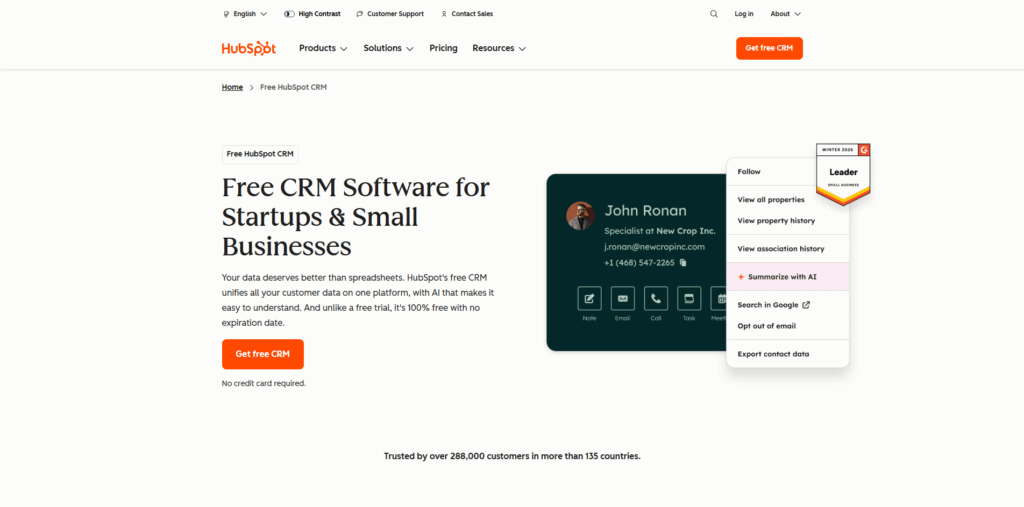Click the hero Get free CRM button

coord(263,354)
